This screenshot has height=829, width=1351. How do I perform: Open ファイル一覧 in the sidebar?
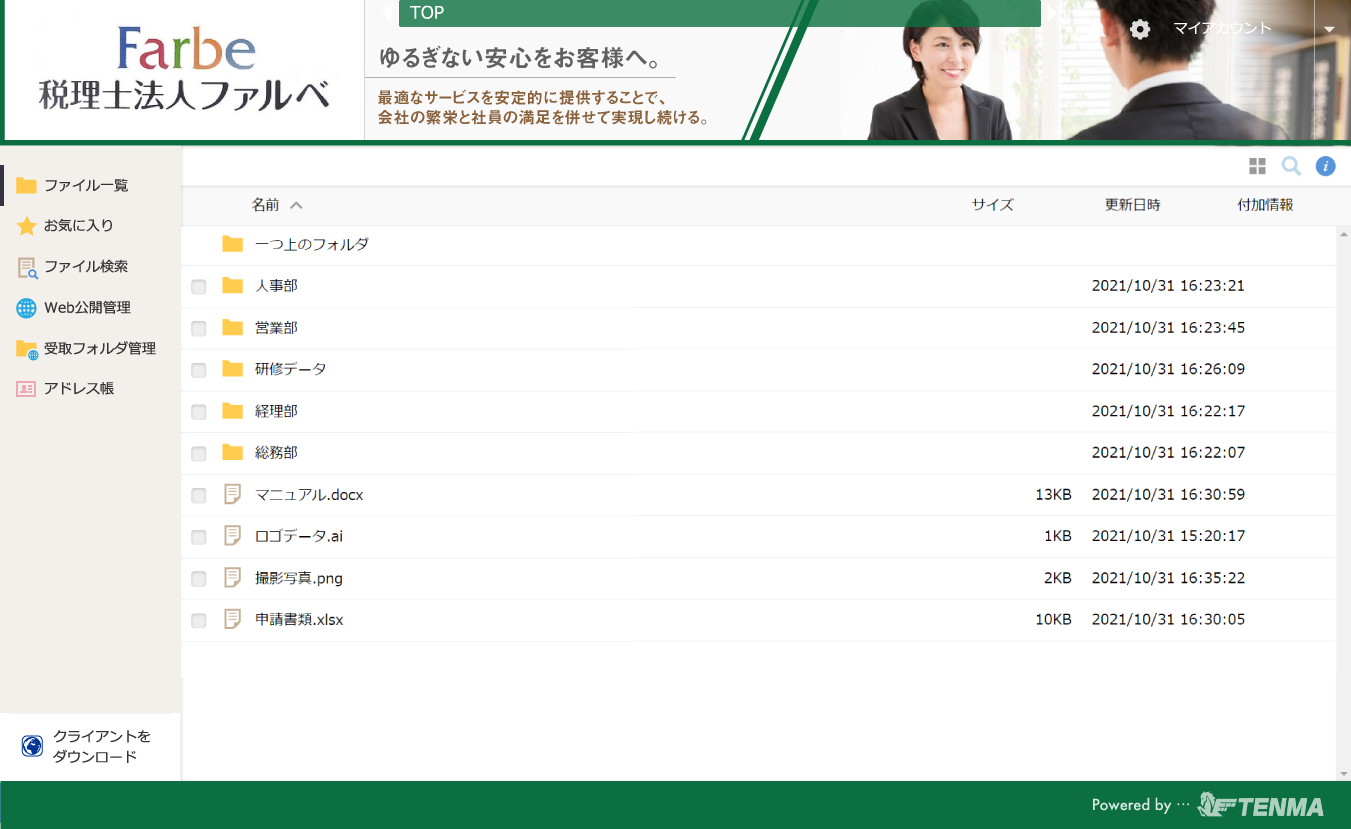86,186
